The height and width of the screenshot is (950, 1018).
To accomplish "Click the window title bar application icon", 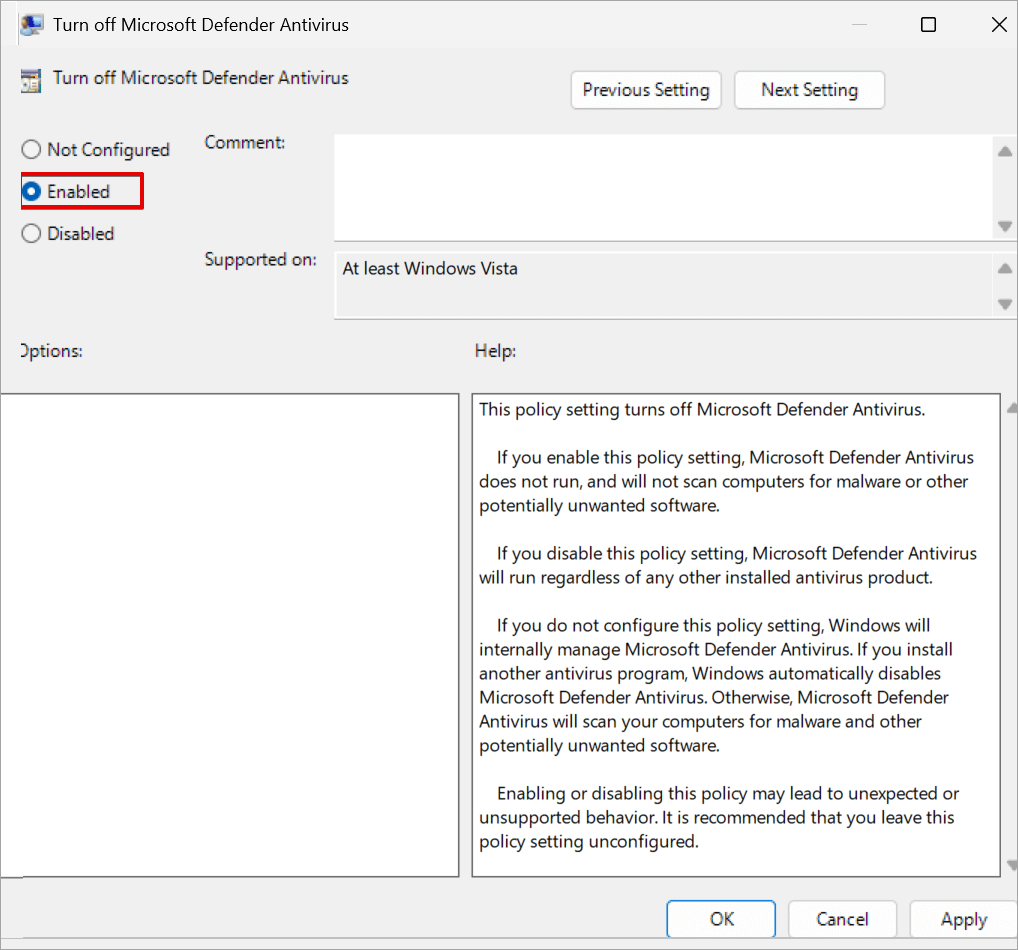I will point(30,23).
